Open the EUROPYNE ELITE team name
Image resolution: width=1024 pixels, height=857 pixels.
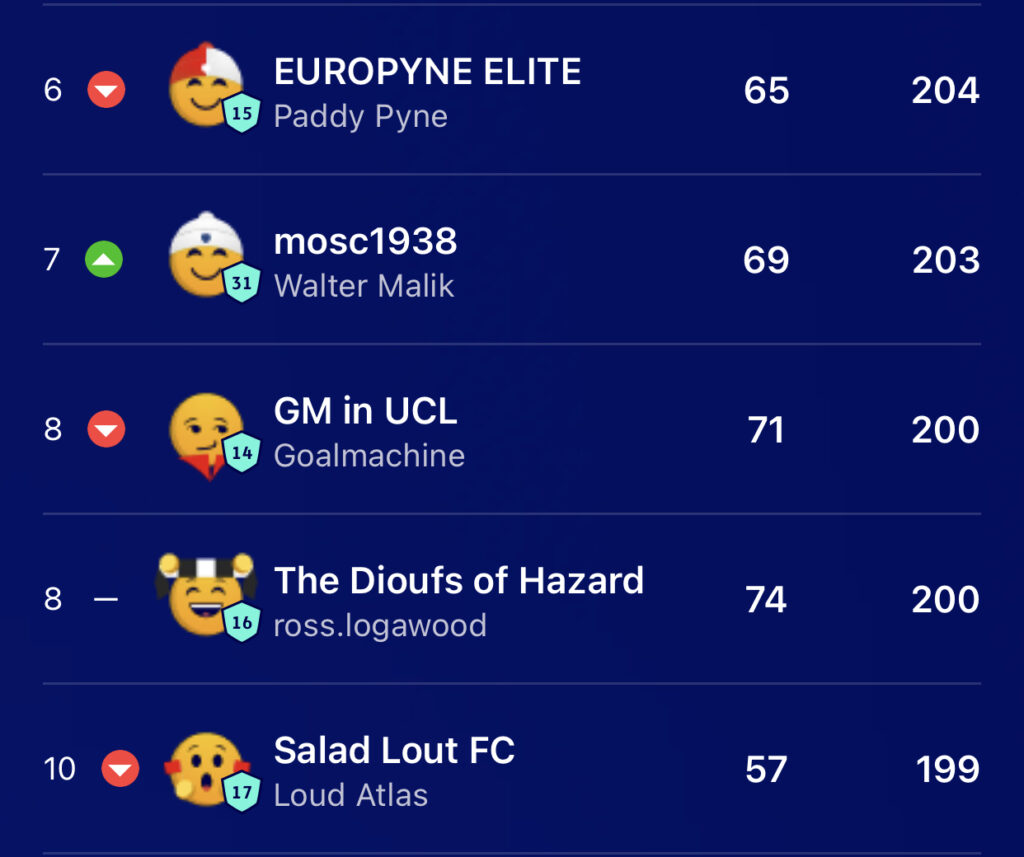pyautogui.click(x=427, y=71)
